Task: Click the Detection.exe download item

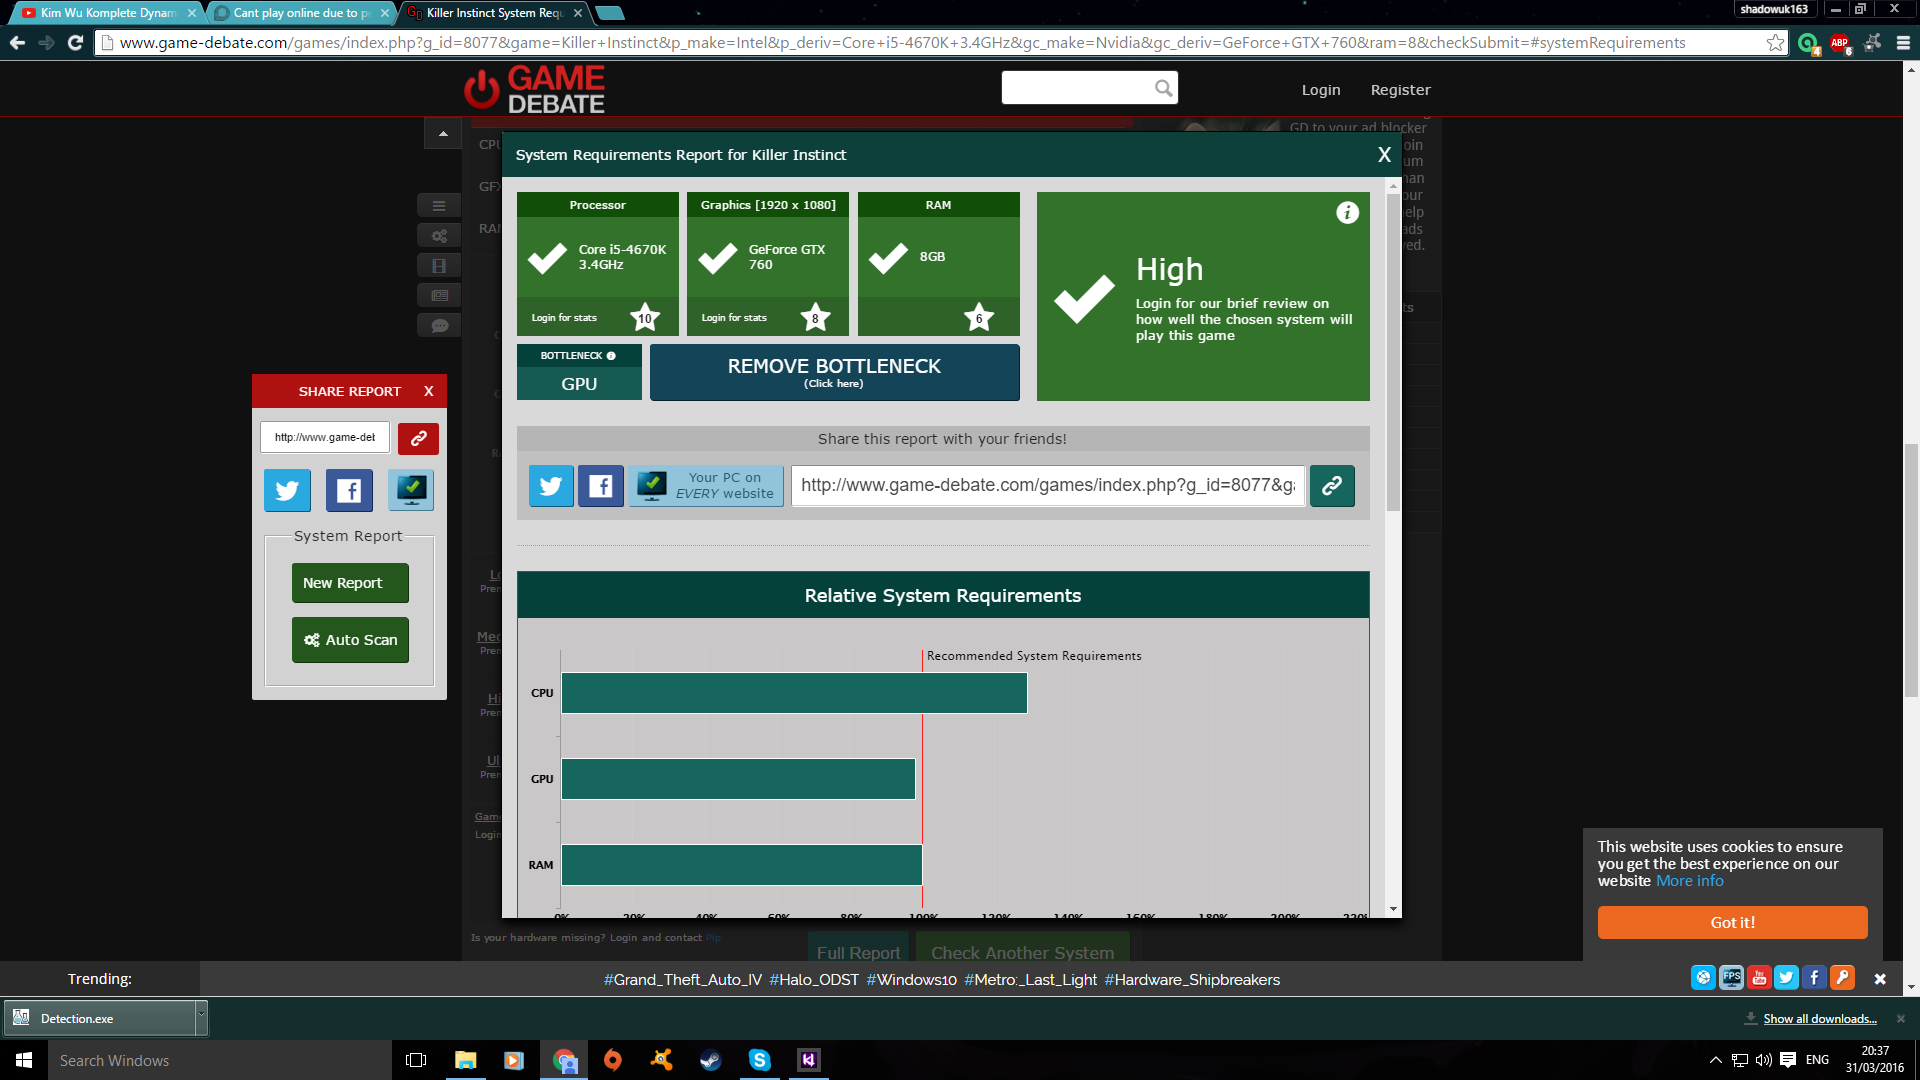Action: [99, 1018]
